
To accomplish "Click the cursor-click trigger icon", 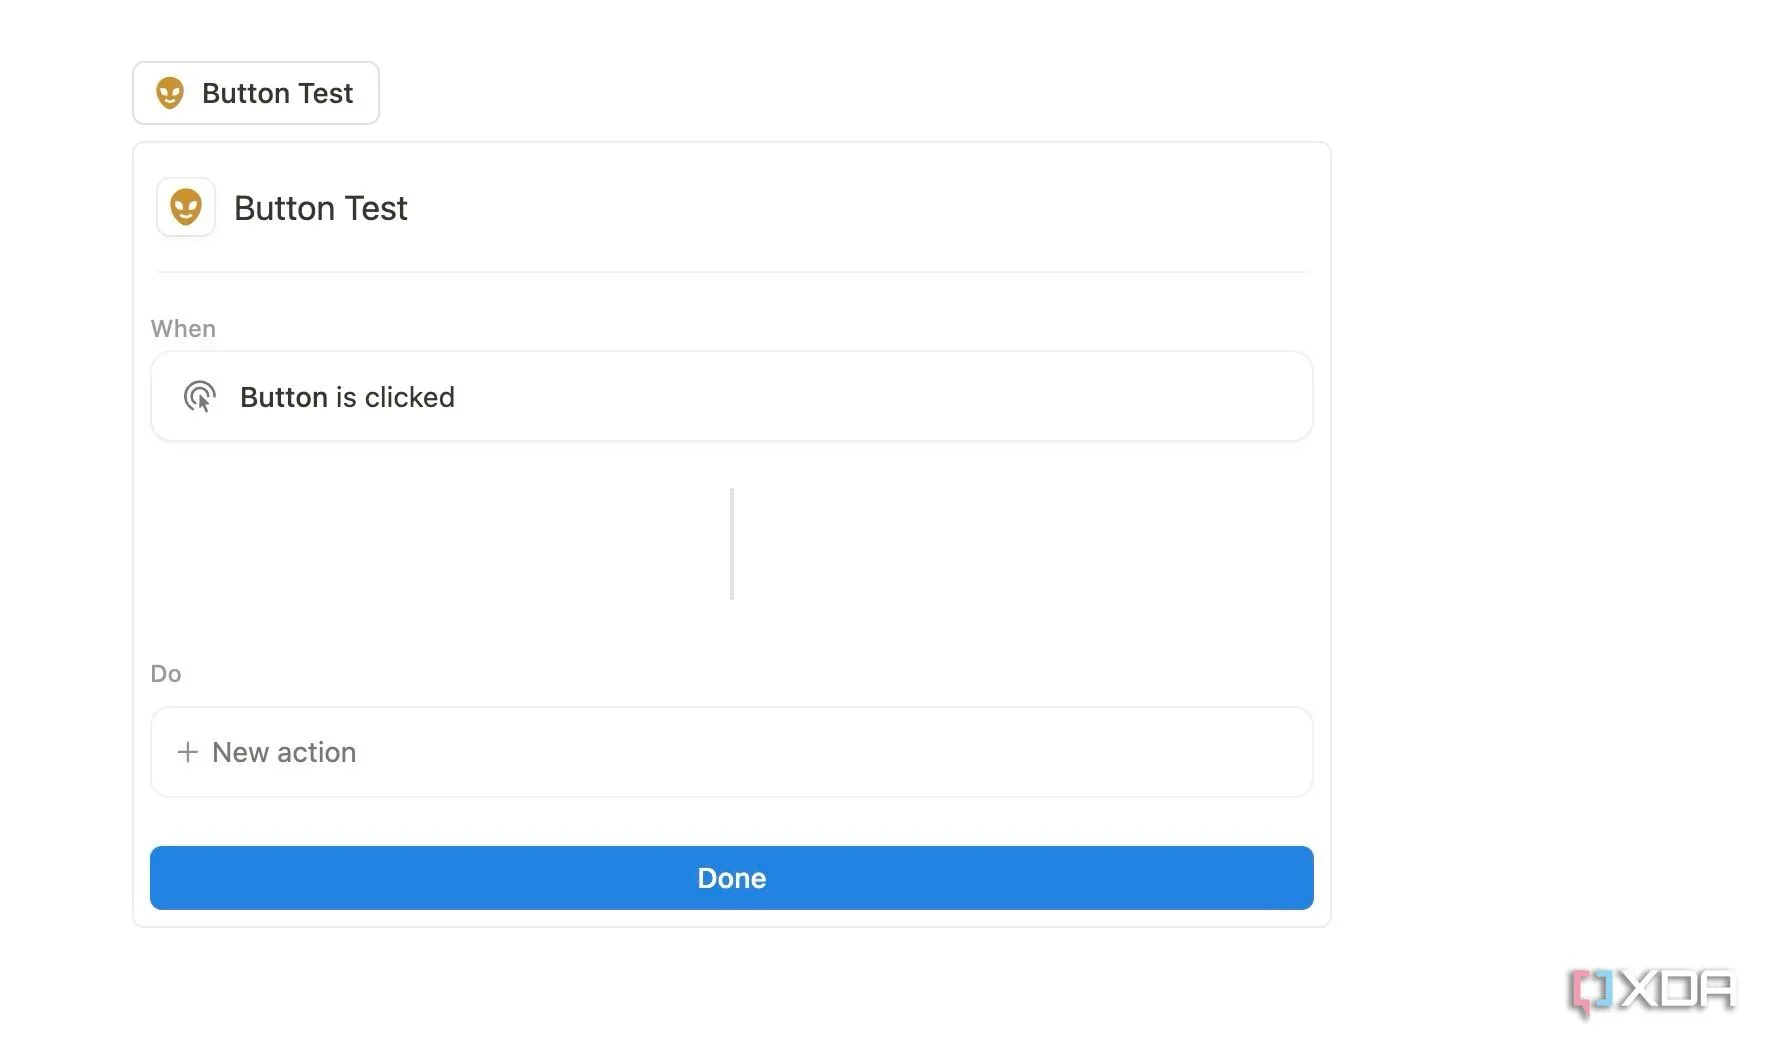I will coord(200,397).
